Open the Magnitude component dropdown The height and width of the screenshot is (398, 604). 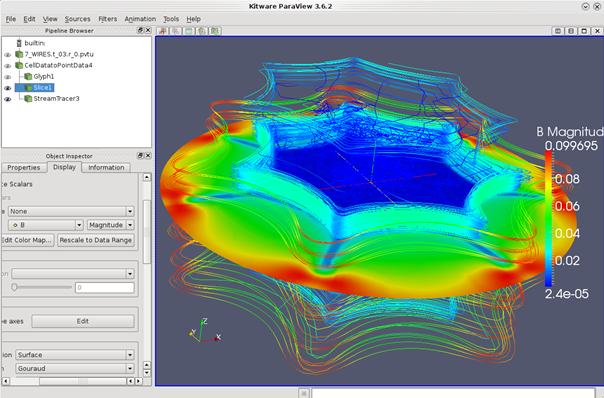pyautogui.click(x=111, y=225)
